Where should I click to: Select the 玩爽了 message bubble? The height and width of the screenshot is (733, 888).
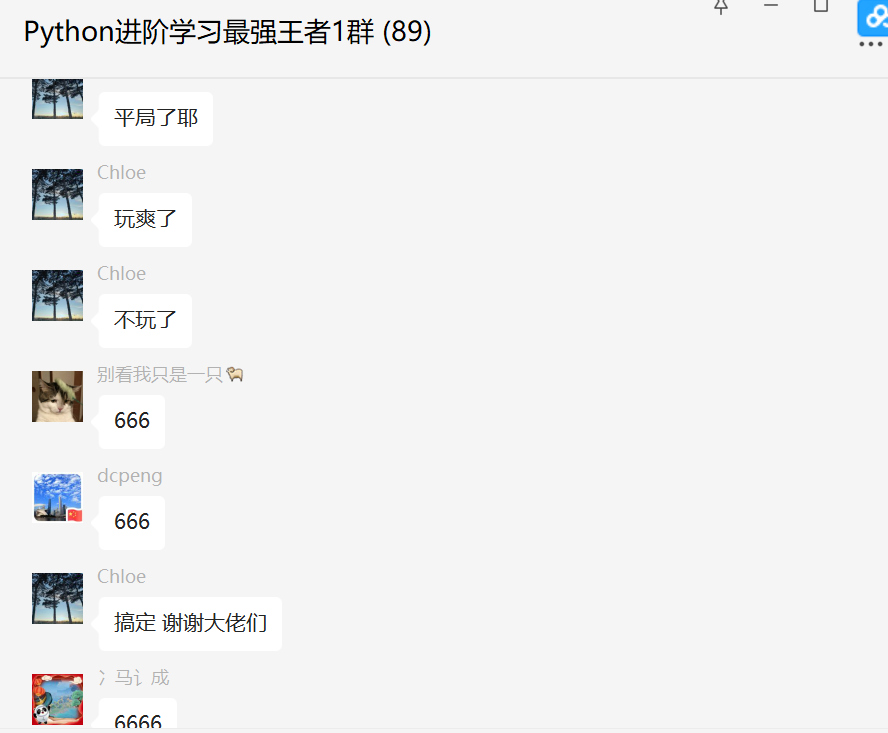pos(145,219)
